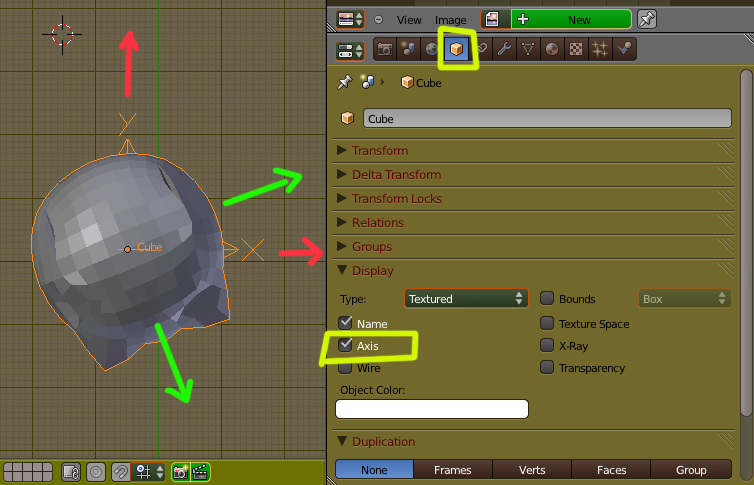Open the Physics tab
Viewport: 754px width, 485px height.
pyautogui.click(x=624, y=49)
